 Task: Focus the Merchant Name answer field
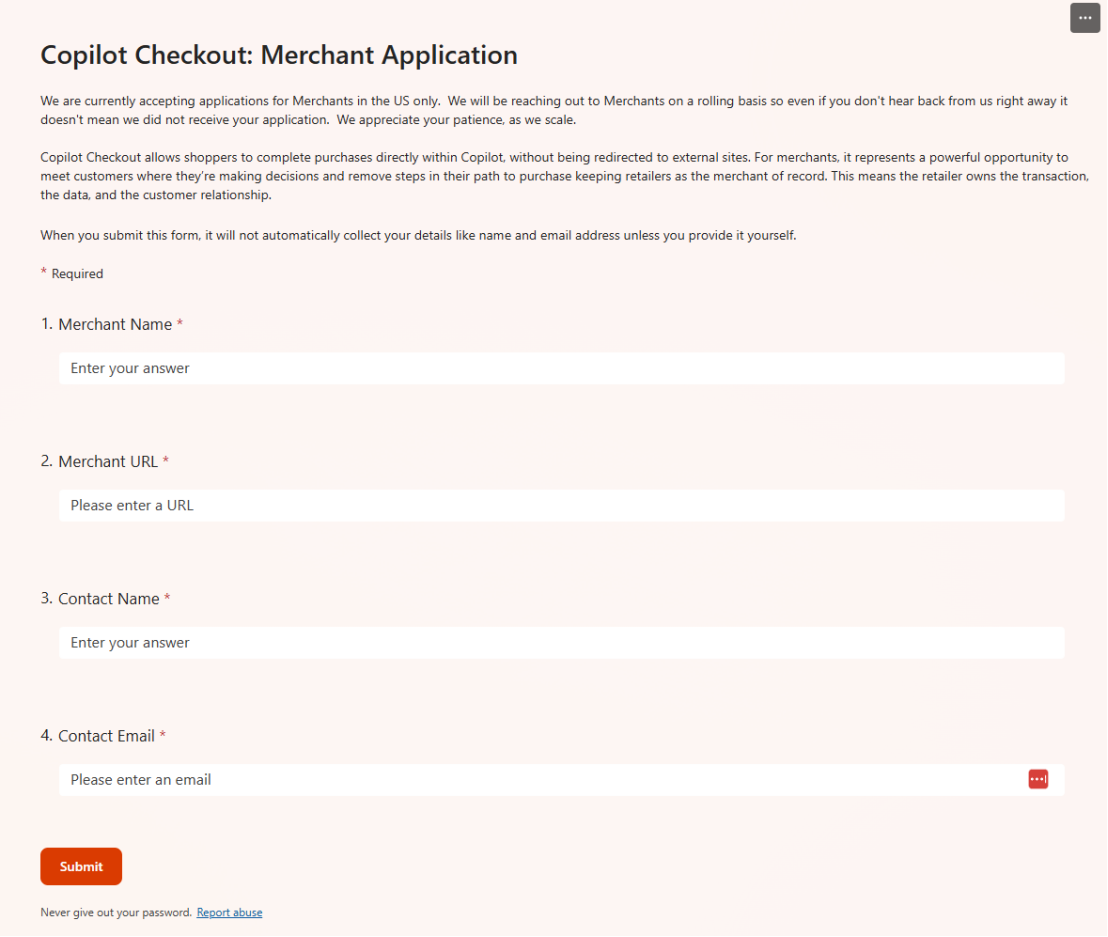[562, 368]
